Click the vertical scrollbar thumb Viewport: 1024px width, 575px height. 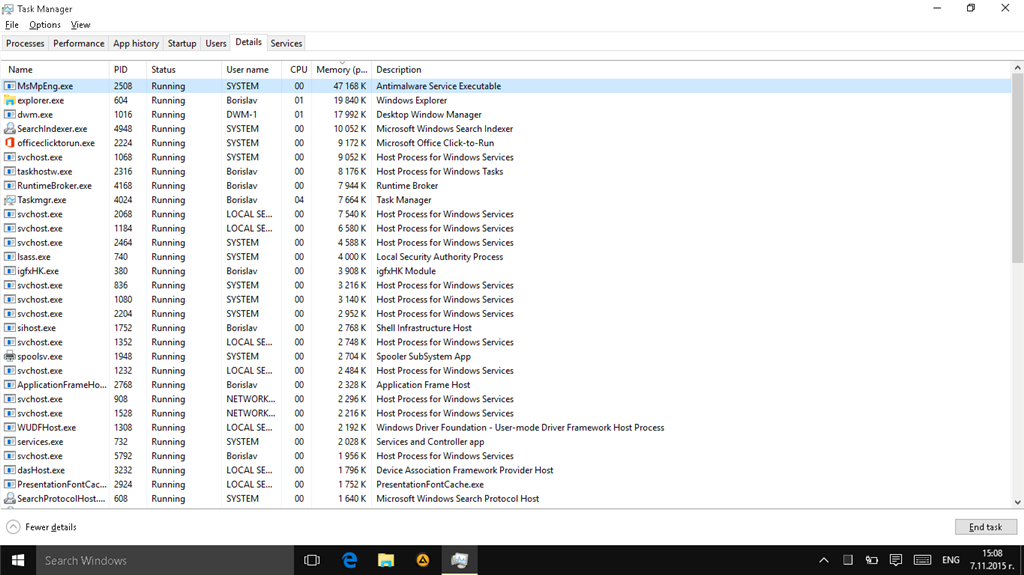pyautogui.click(x=1017, y=169)
